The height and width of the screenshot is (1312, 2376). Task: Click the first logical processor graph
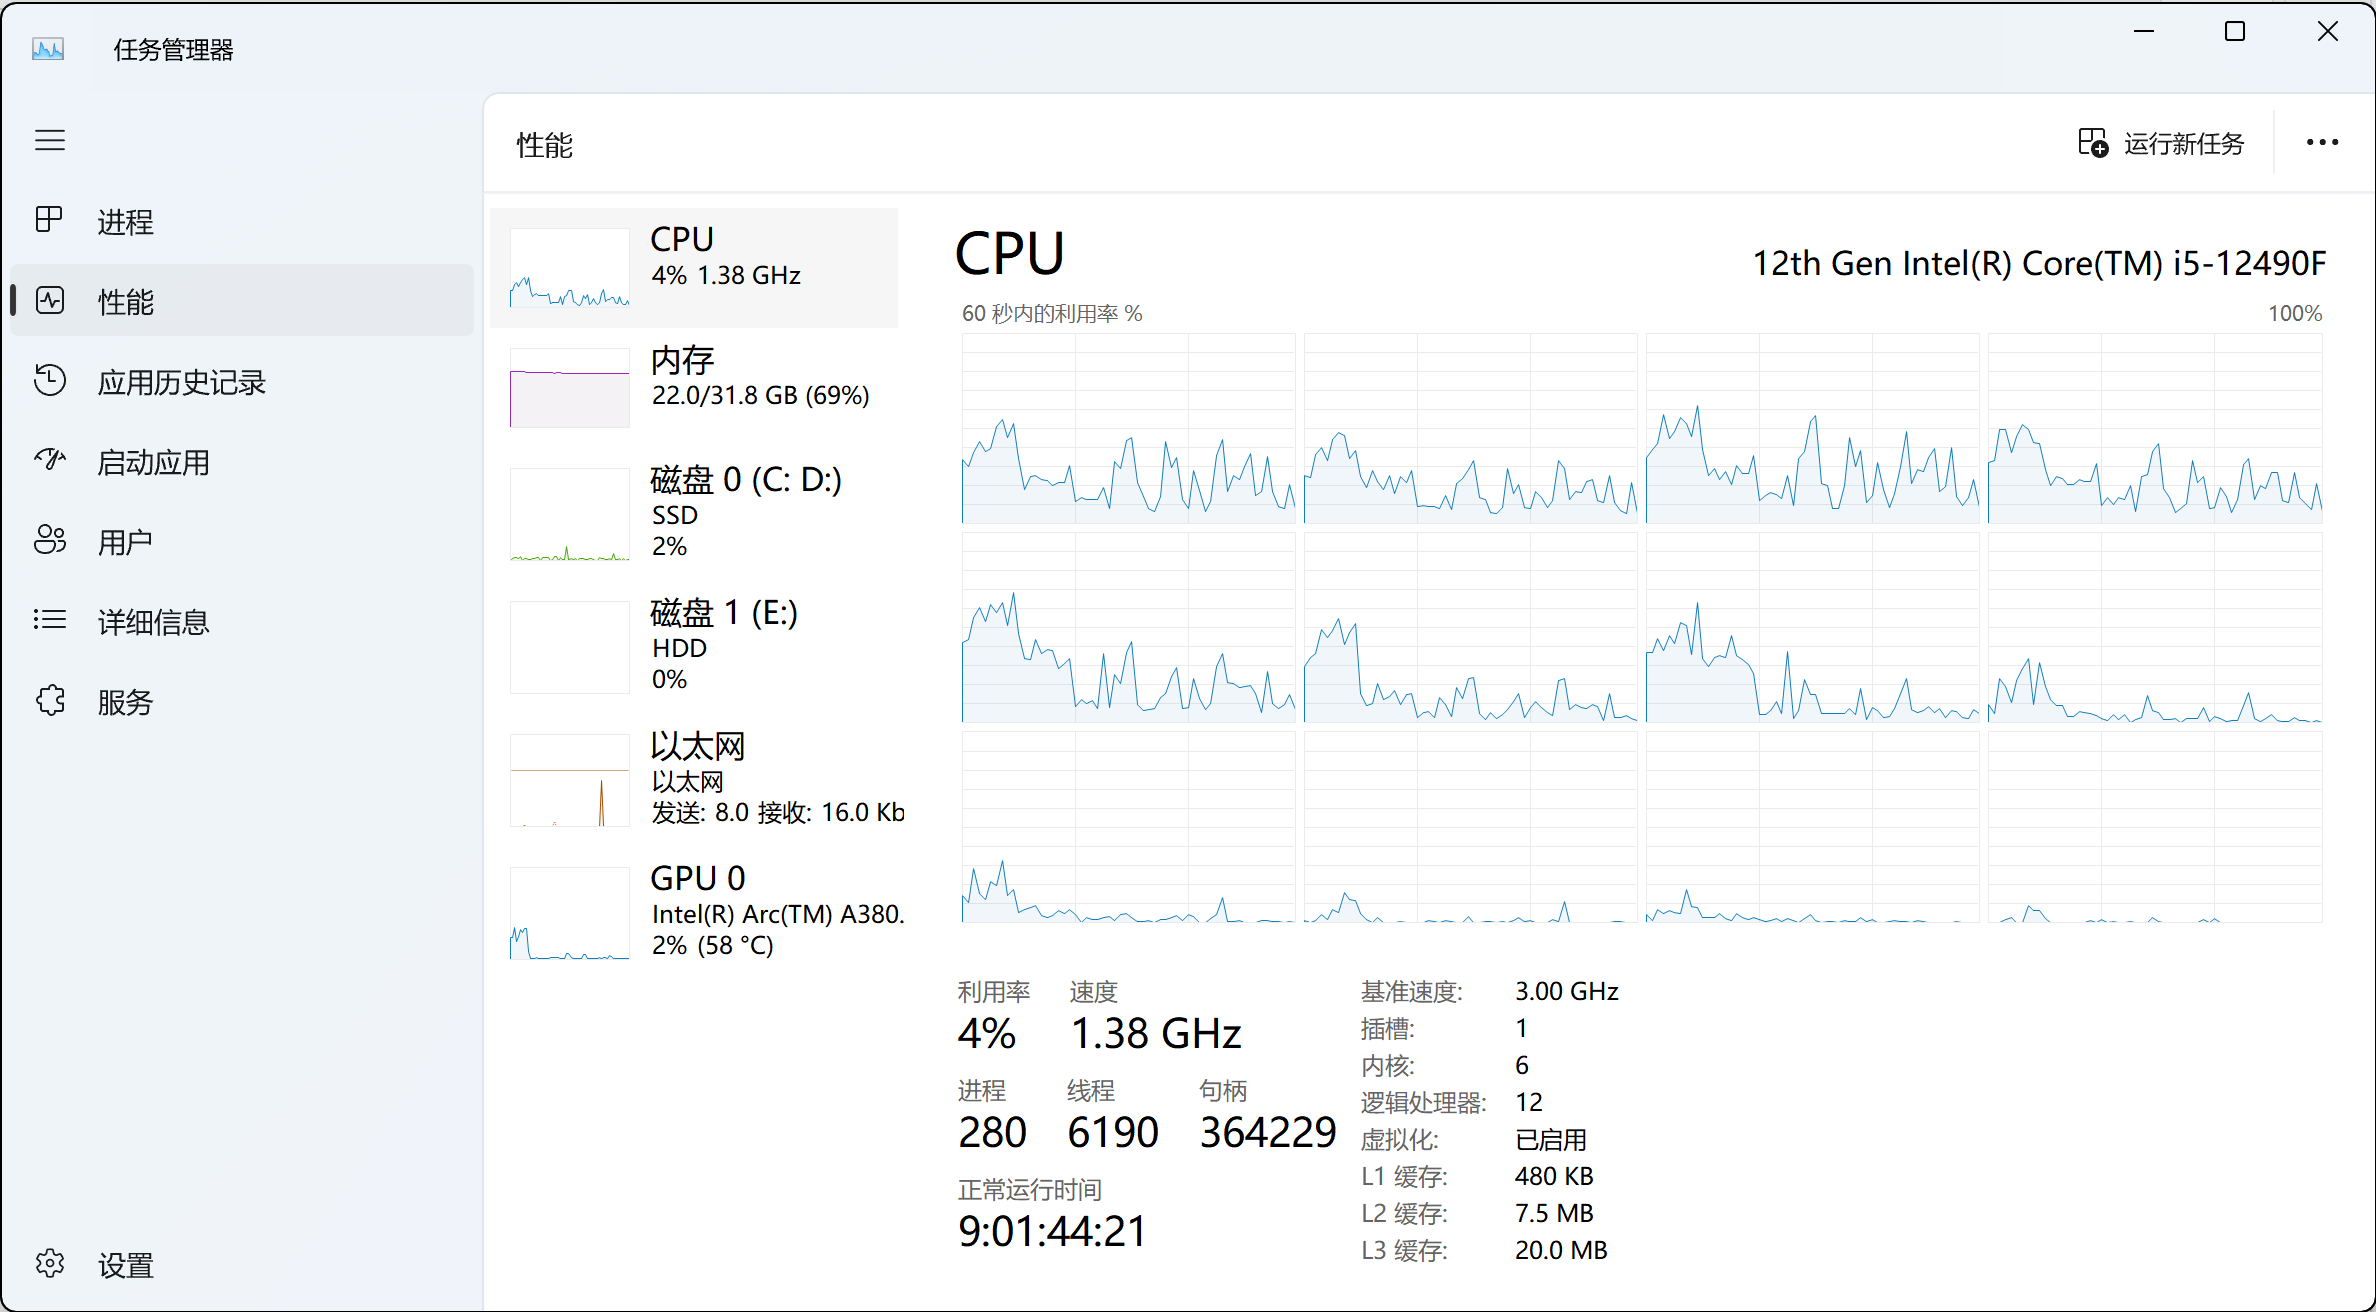[1128, 428]
